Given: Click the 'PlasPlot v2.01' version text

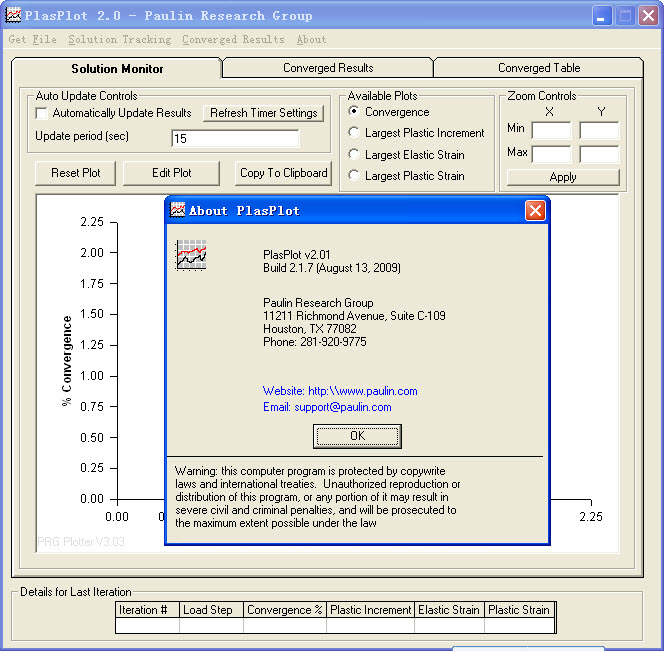Looking at the screenshot, I should 296,255.
